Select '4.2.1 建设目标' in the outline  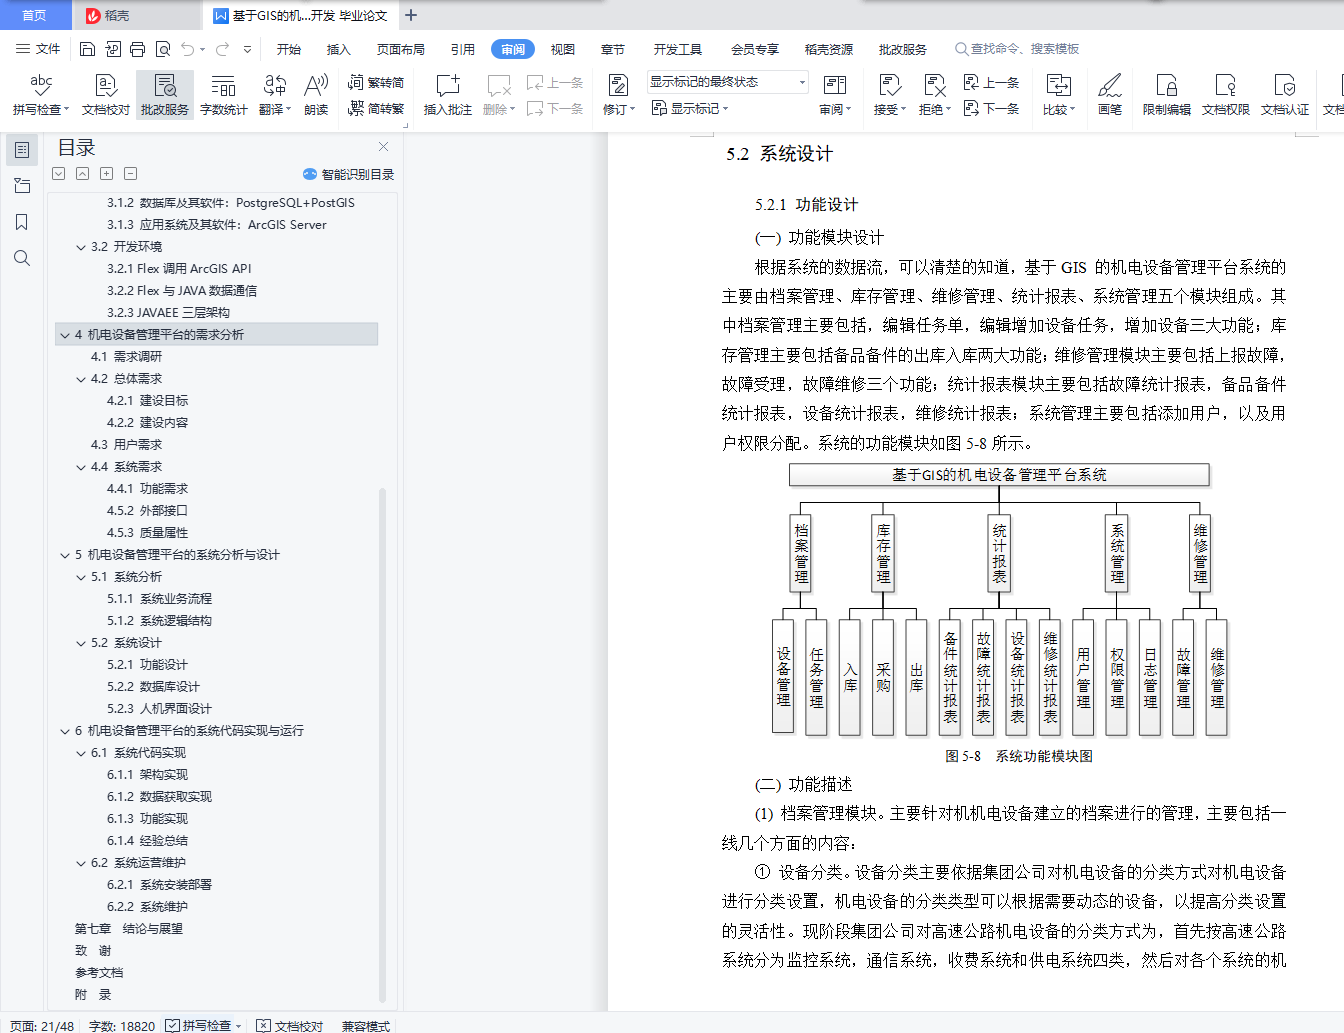coord(147,401)
